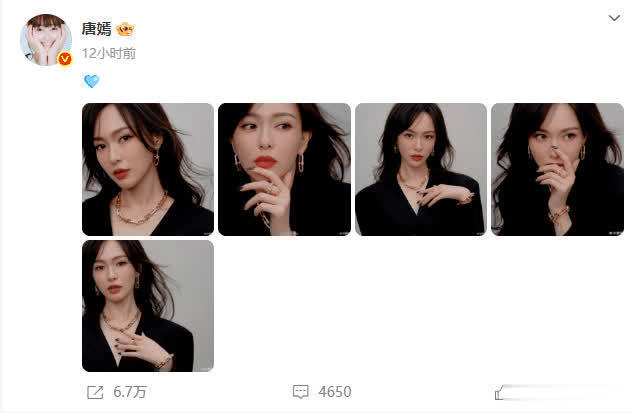Click the comment bubble icon
The image size is (633, 413).
(300, 392)
